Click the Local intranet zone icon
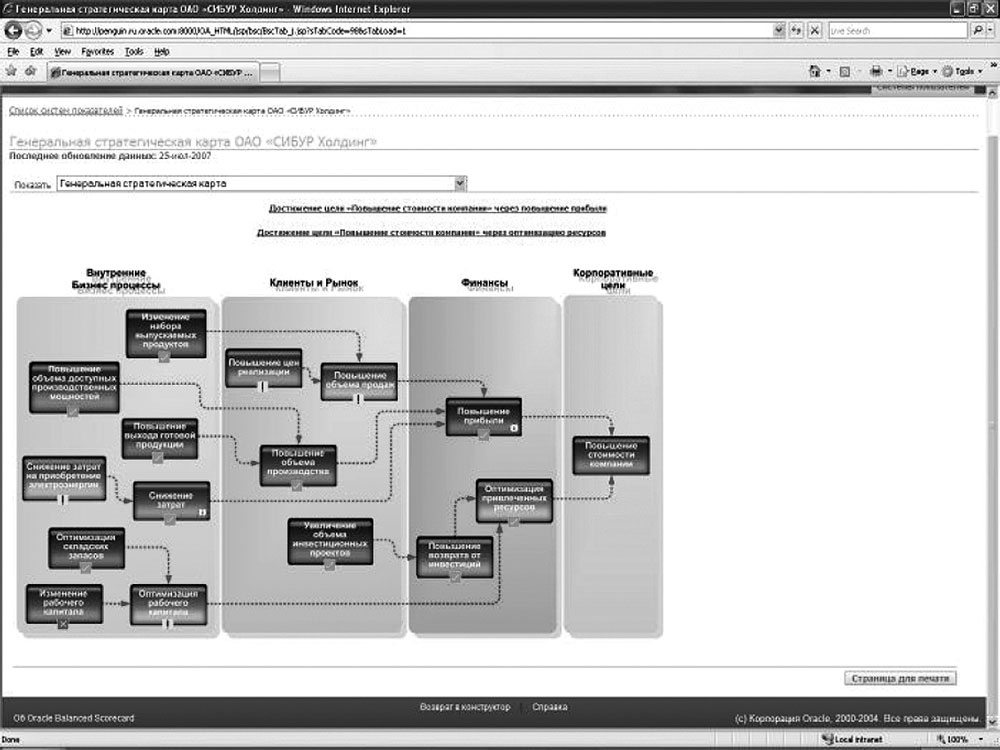The image size is (1000, 750). (x=828, y=739)
